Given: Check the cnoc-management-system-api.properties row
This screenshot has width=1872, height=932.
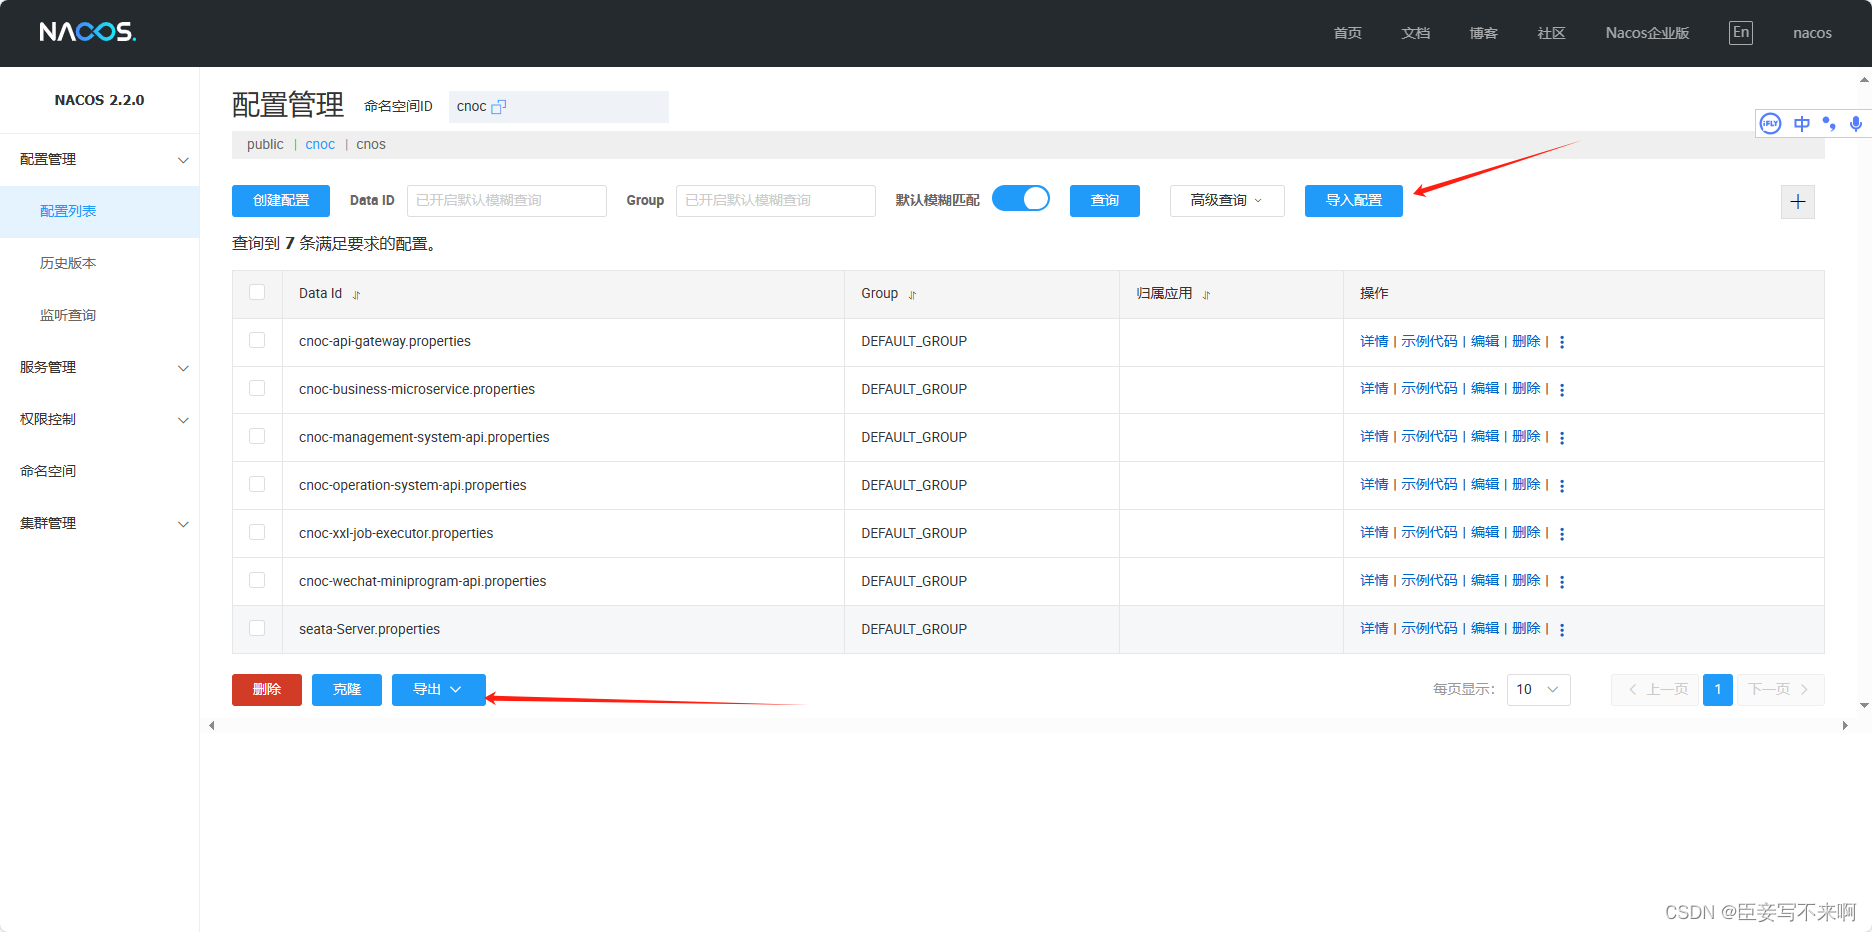Looking at the screenshot, I should (x=257, y=436).
